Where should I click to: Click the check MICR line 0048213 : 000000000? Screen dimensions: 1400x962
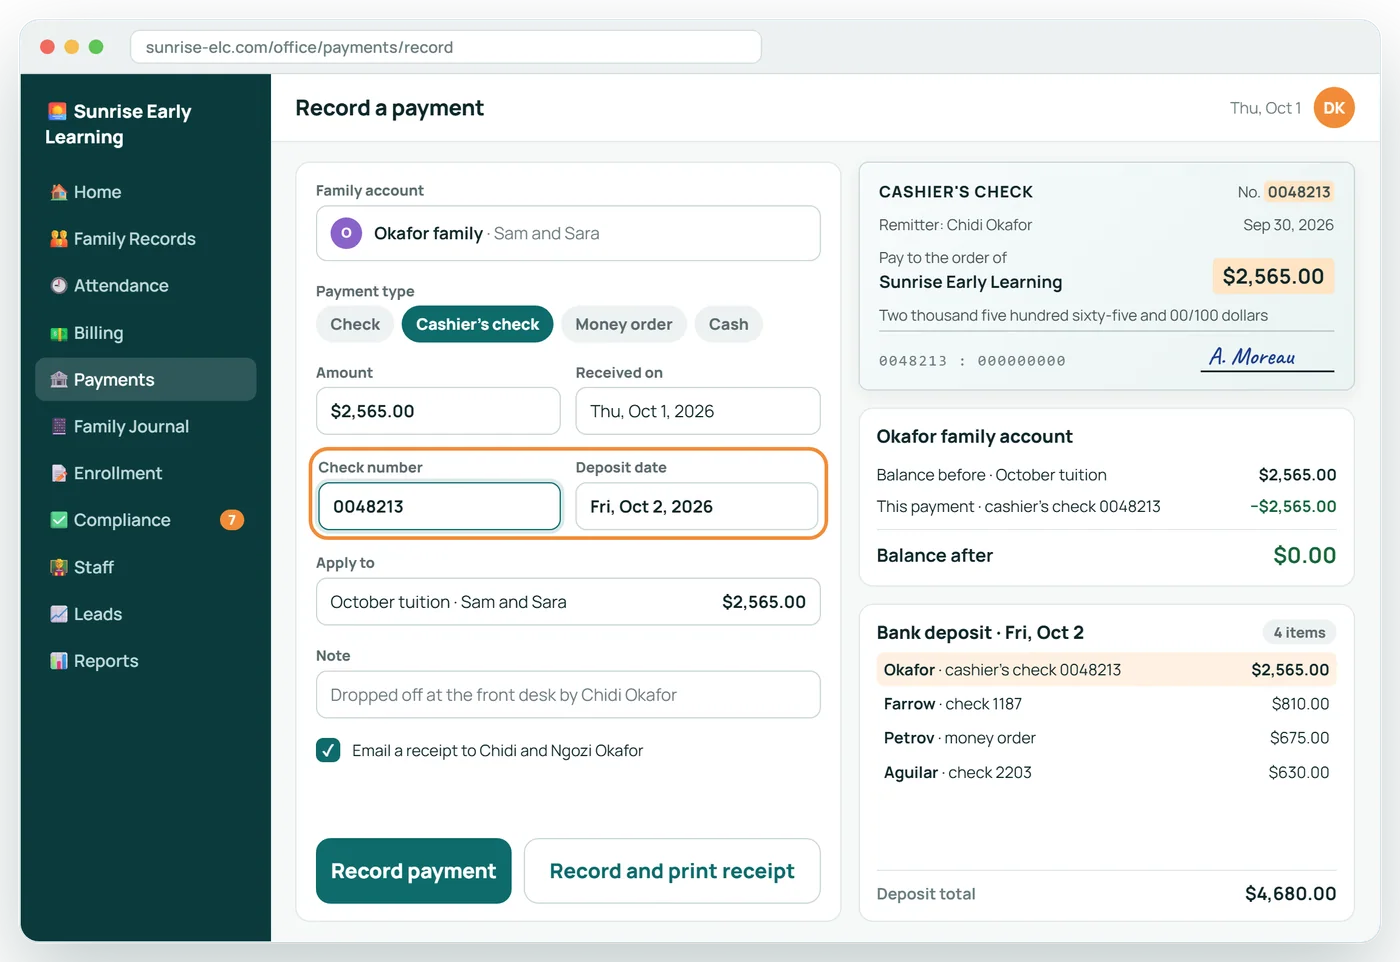[972, 361]
